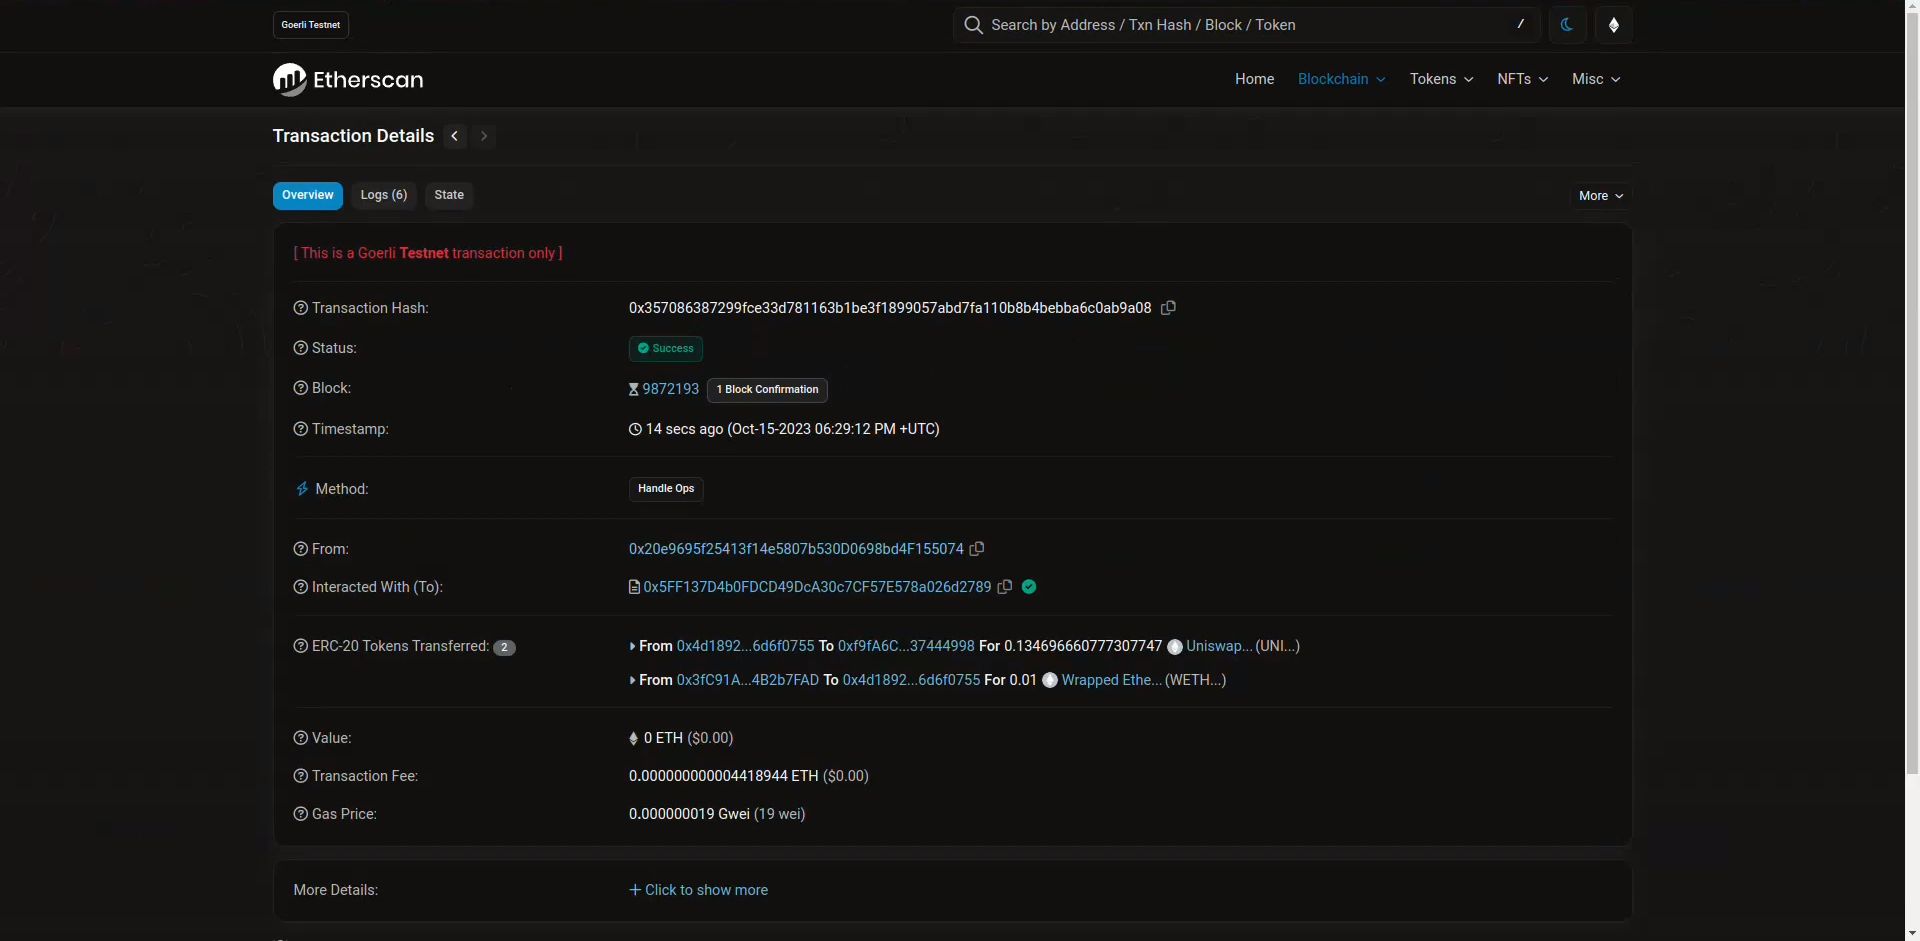Show help icon beside From
Screen dimensions: 1920x941
(x=300, y=549)
